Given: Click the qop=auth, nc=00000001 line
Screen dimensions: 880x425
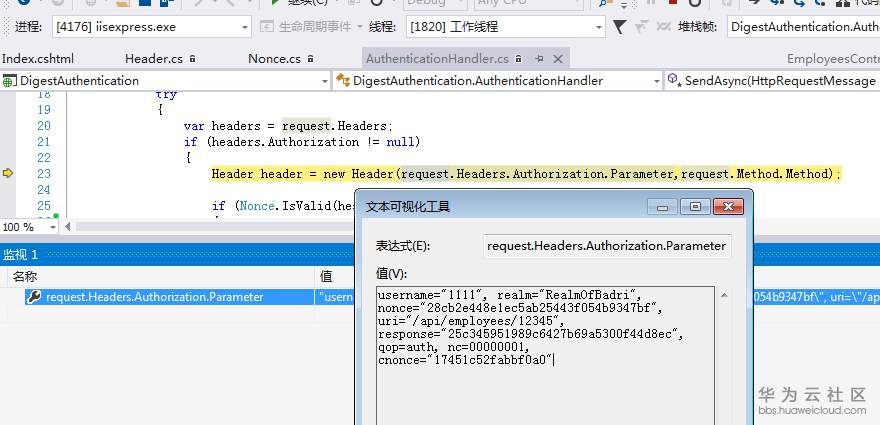Looking at the screenshot, I should click(453, 348).
